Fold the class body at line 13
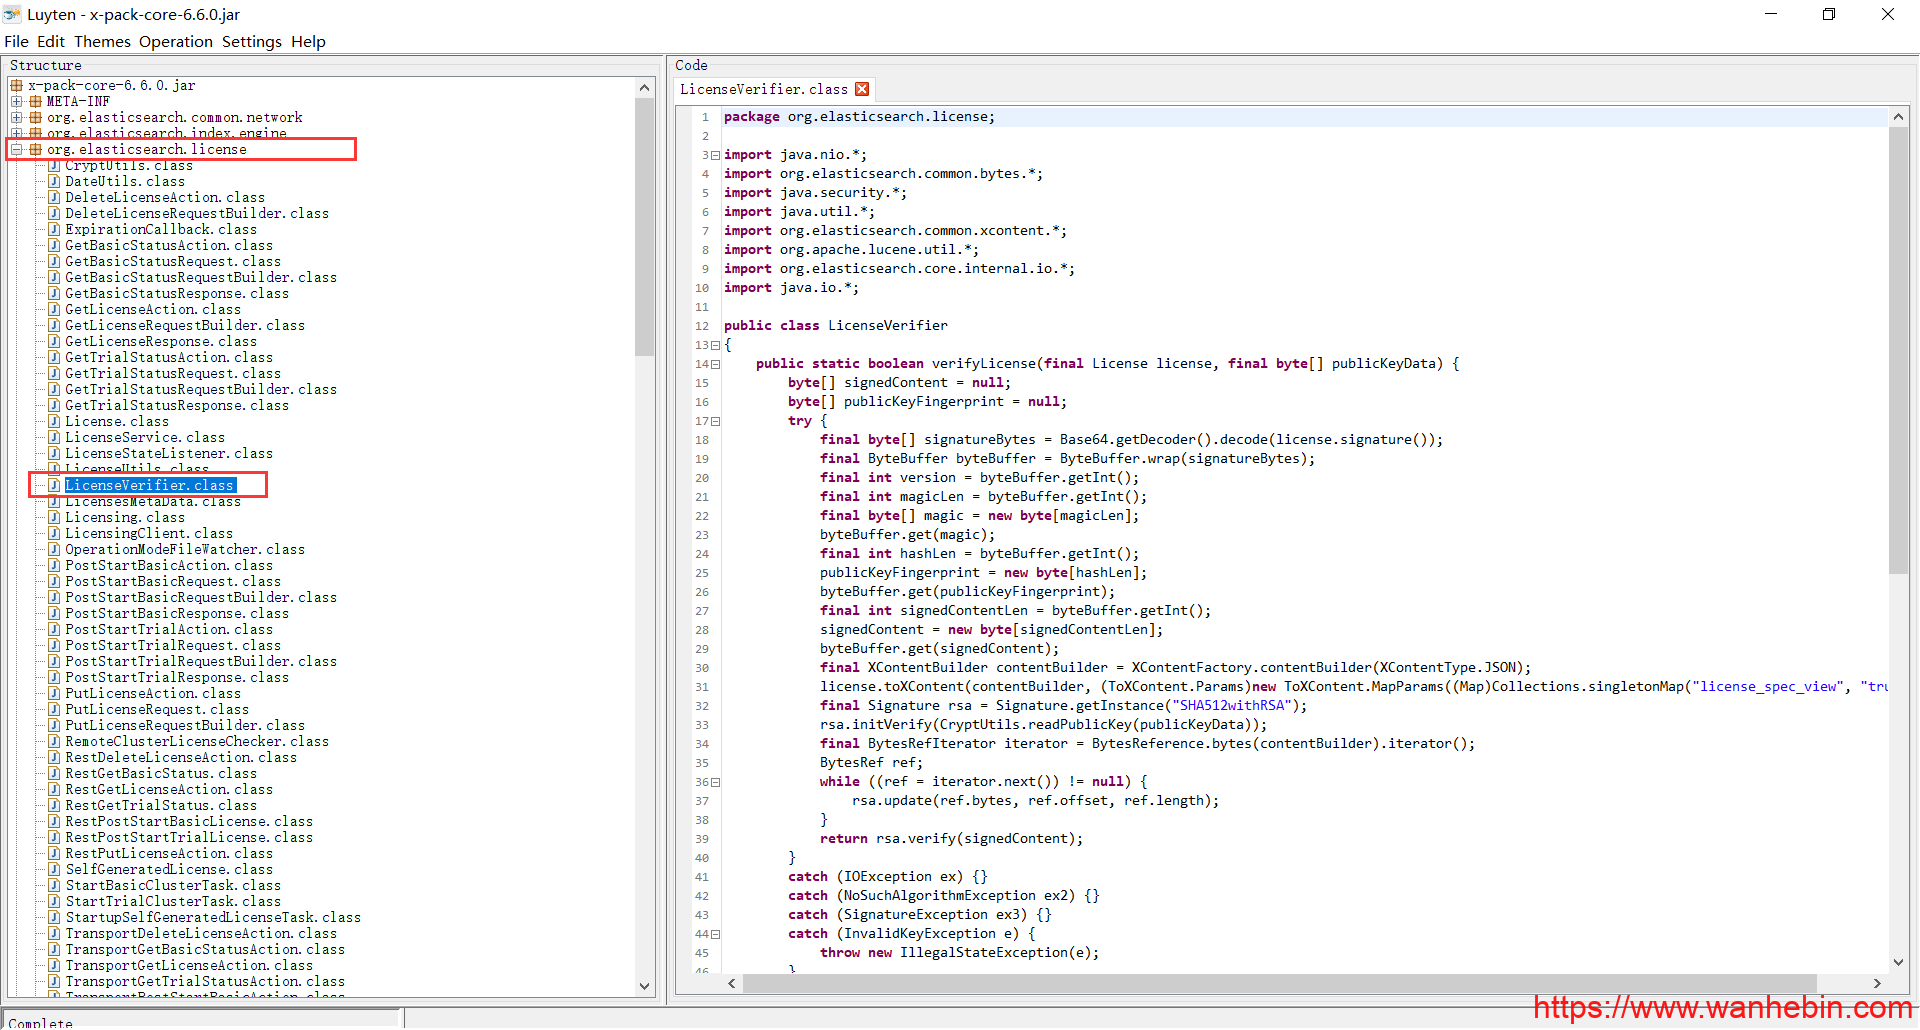 715,345
